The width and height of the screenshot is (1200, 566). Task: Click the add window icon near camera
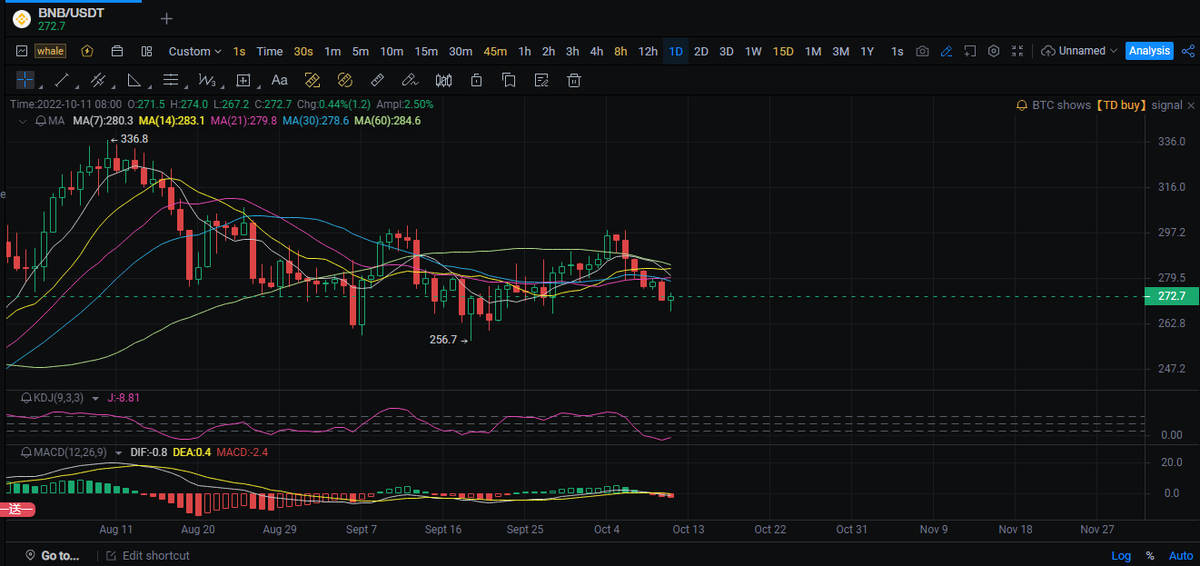pyautogui.click(x=969, y=51)
